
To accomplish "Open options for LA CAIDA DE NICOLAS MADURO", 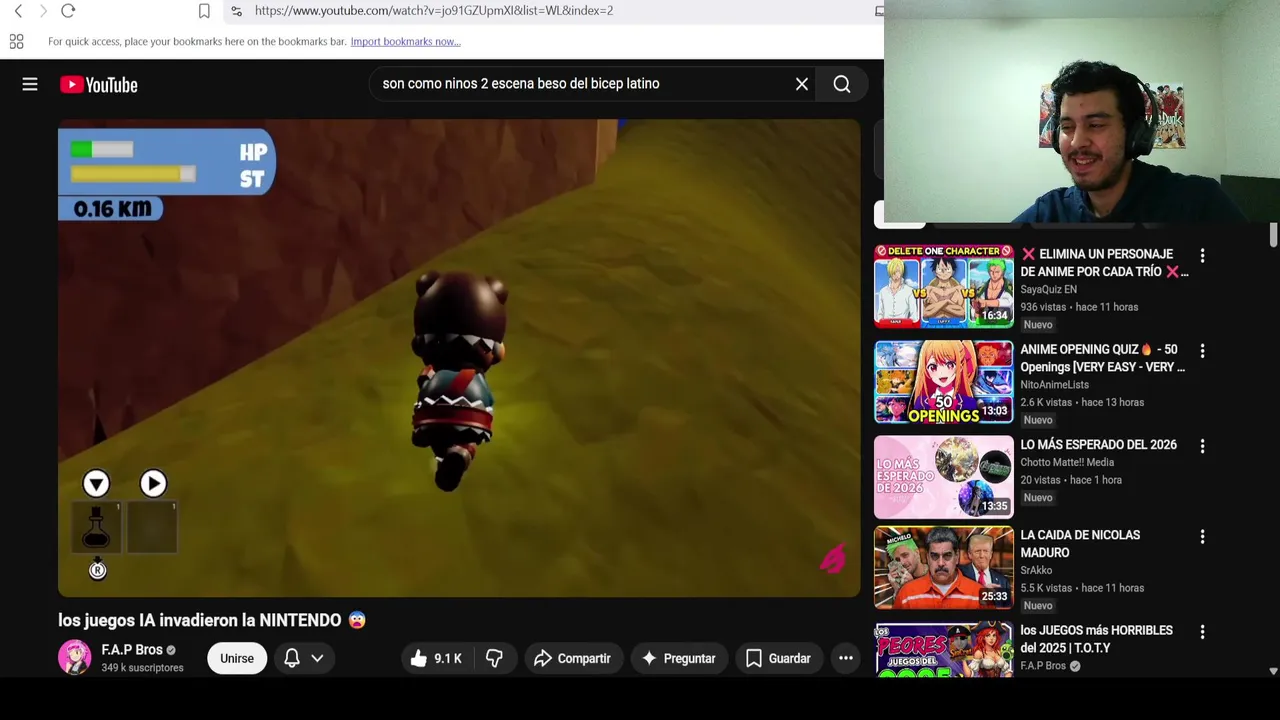I will point(1203,537).
